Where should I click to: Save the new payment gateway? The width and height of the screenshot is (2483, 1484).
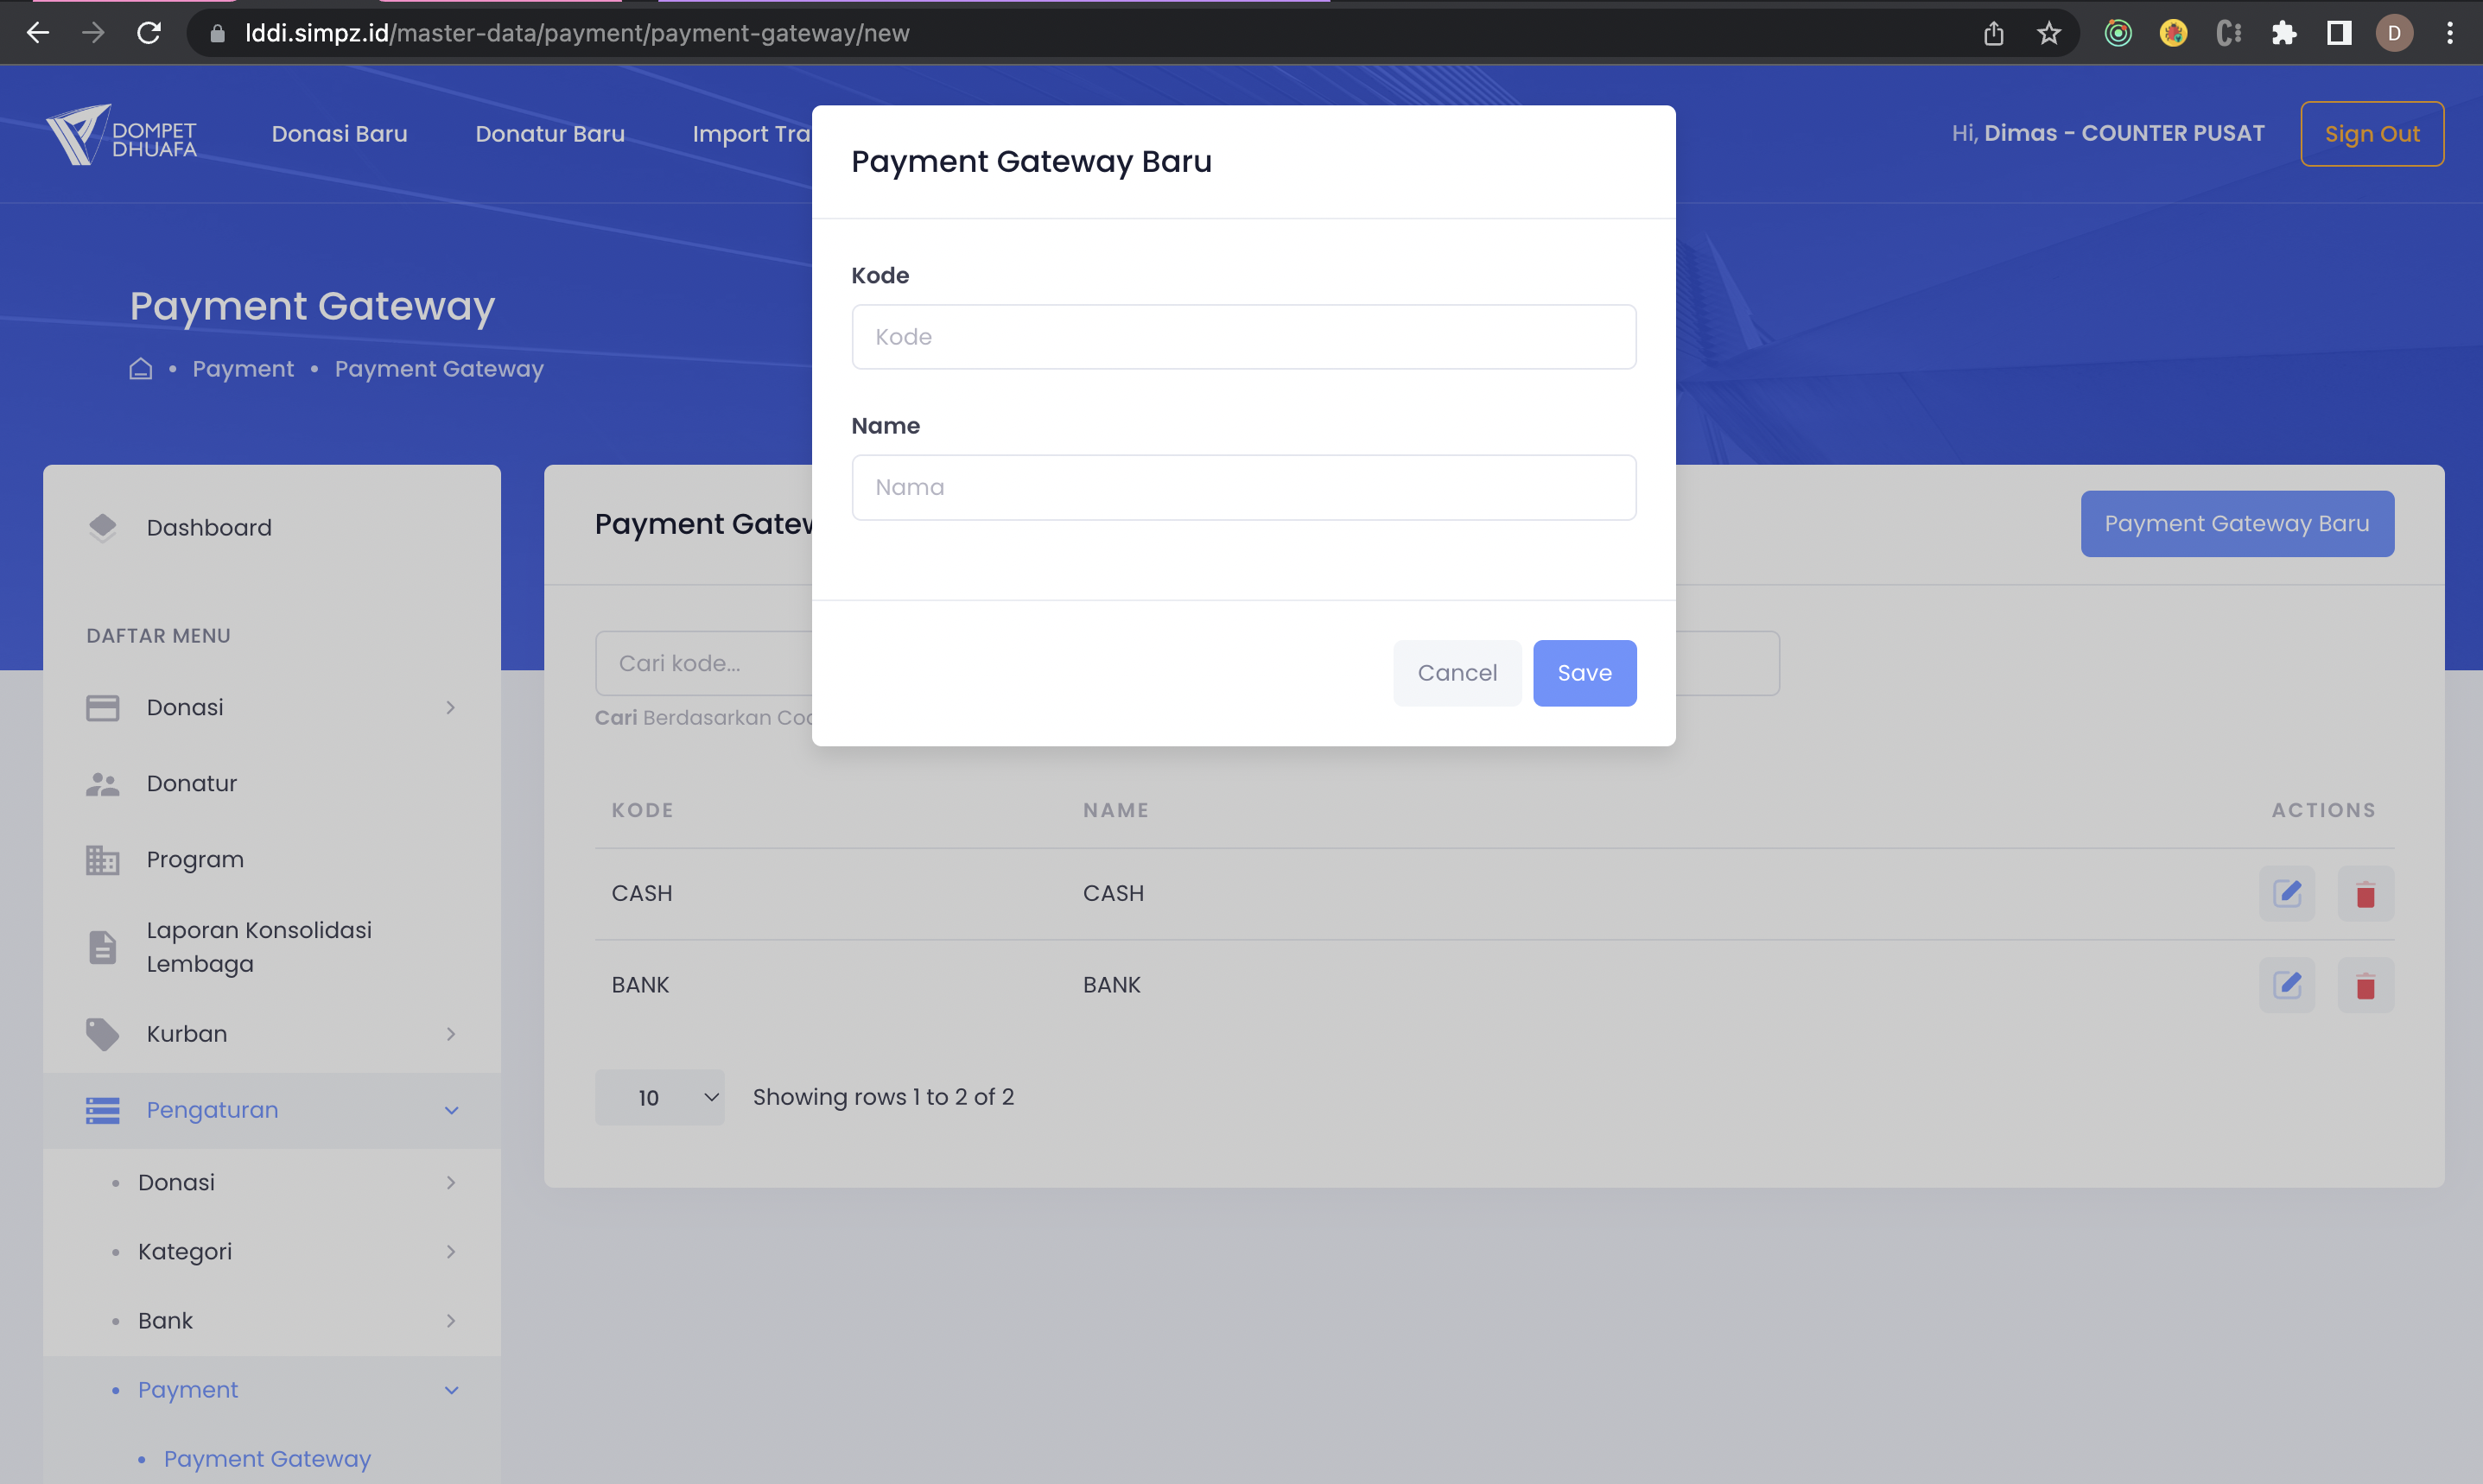click(x=1584, y=672)
